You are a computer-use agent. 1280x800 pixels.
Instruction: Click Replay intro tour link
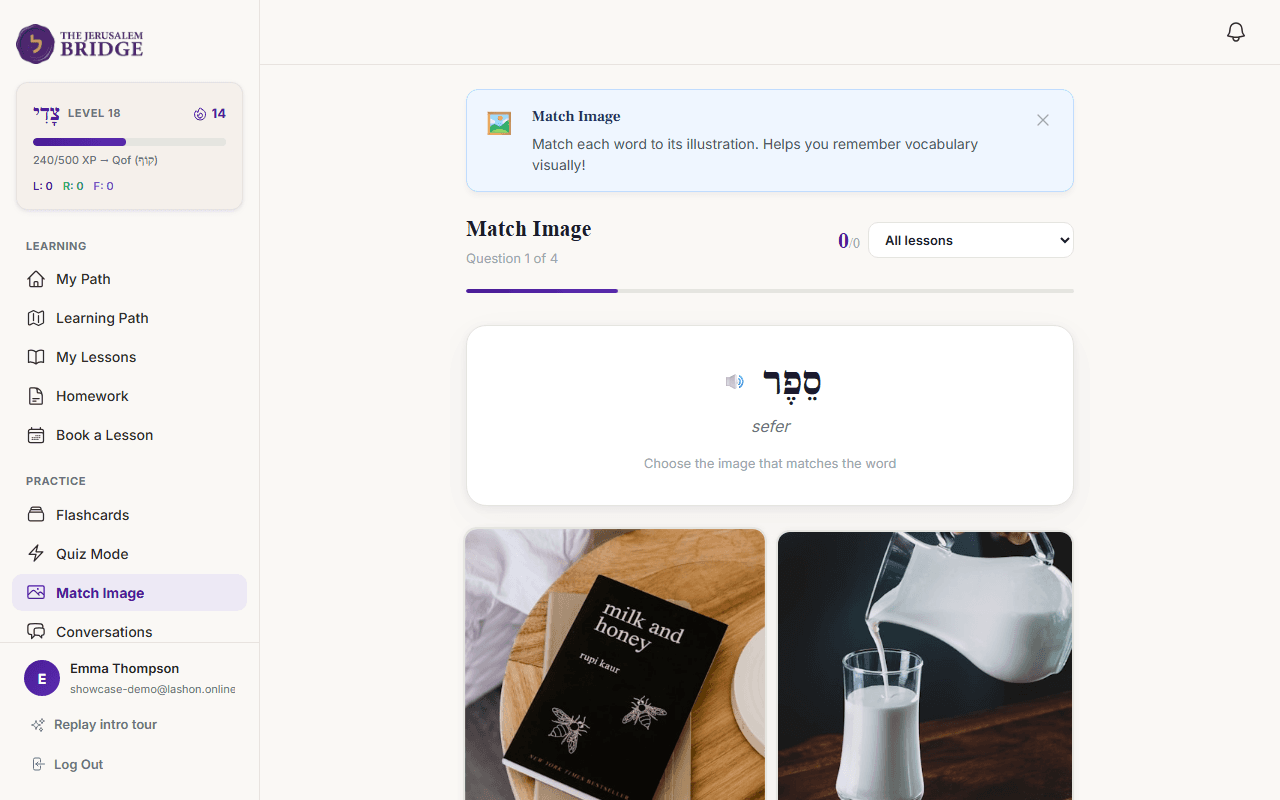(105, 725)
